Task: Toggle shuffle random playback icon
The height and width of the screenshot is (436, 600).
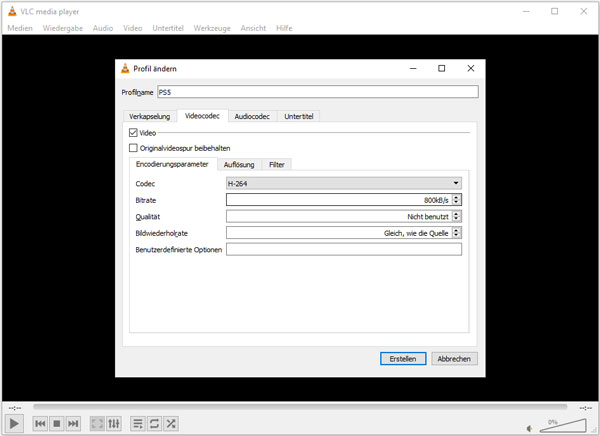Action: pyautogui.click(x=172, y=424)
